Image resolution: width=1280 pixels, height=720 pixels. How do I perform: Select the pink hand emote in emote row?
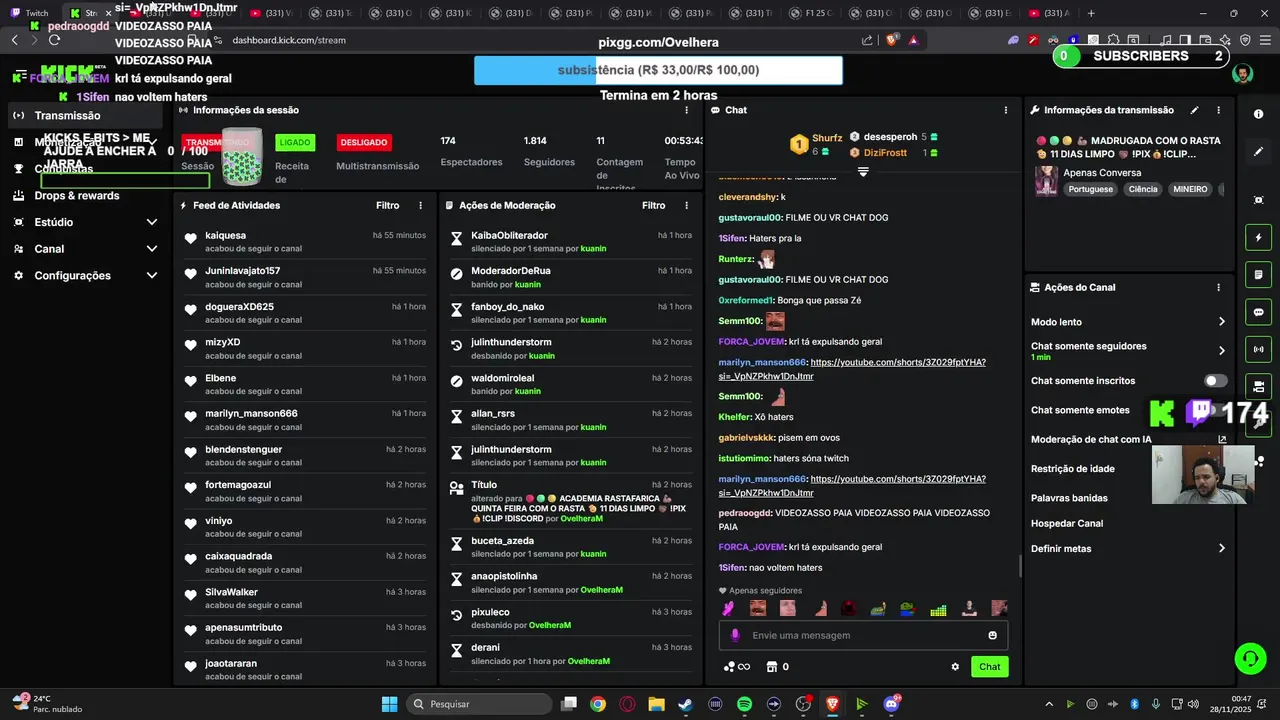click(729, 608)
